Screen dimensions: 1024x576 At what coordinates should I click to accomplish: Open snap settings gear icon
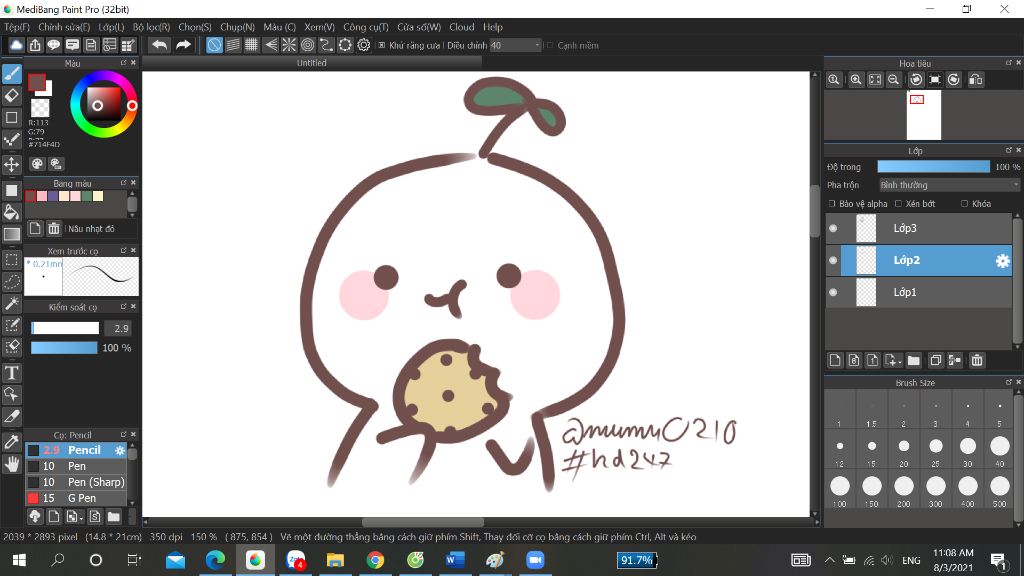(364, 45)
